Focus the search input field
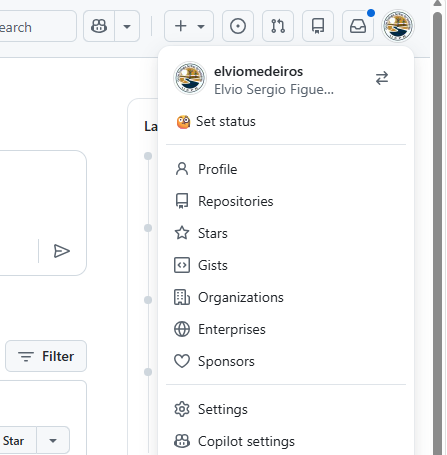This screenshot has width=447, height=455. [37, 26]
